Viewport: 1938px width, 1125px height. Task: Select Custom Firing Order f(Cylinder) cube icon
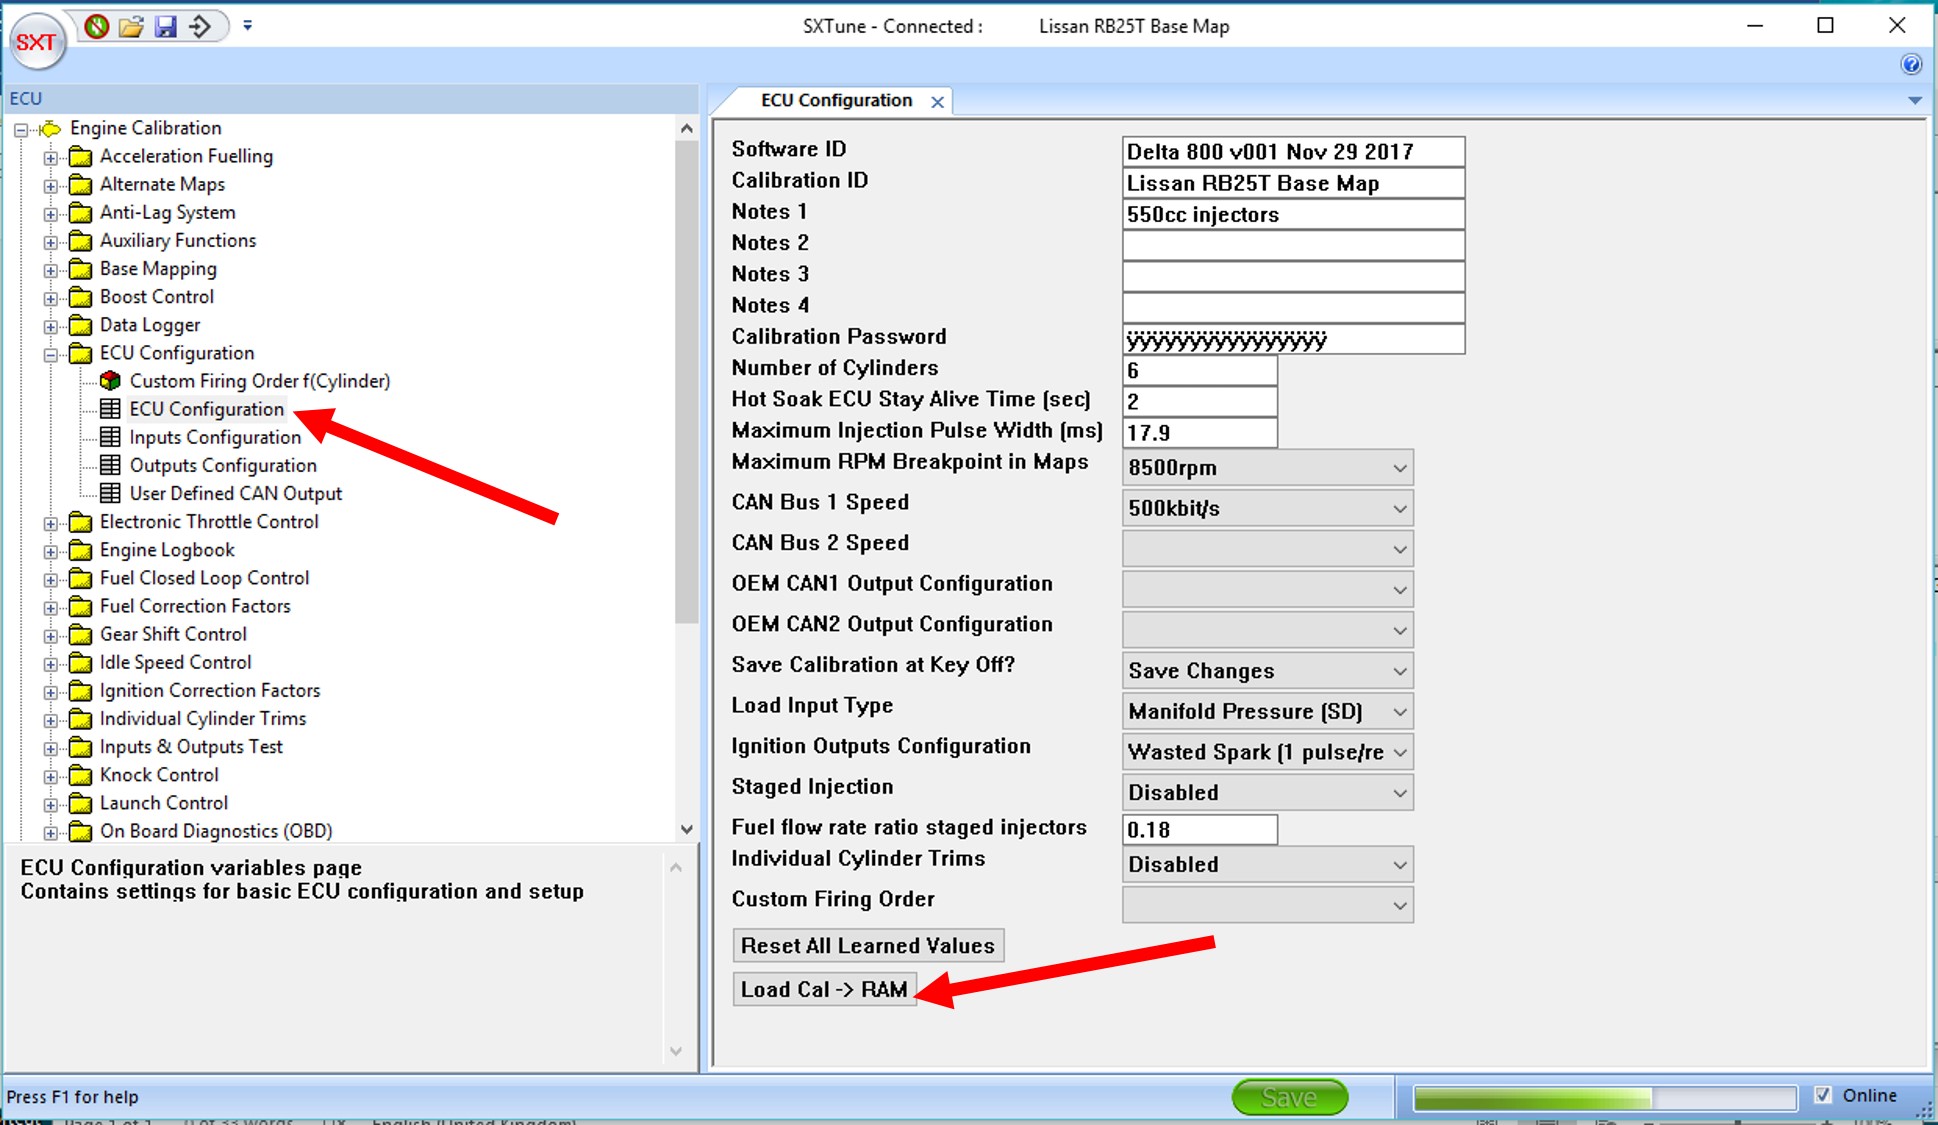pos(111,381)
